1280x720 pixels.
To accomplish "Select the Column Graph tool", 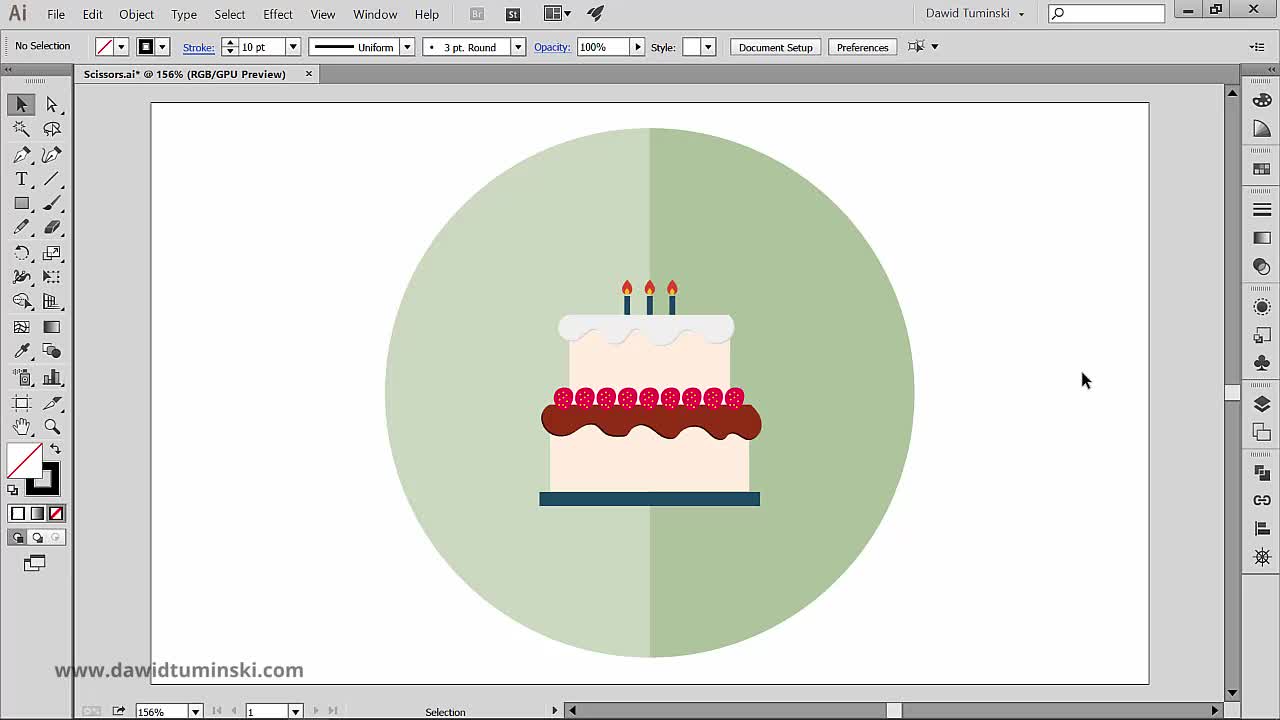I will (52, 377).
